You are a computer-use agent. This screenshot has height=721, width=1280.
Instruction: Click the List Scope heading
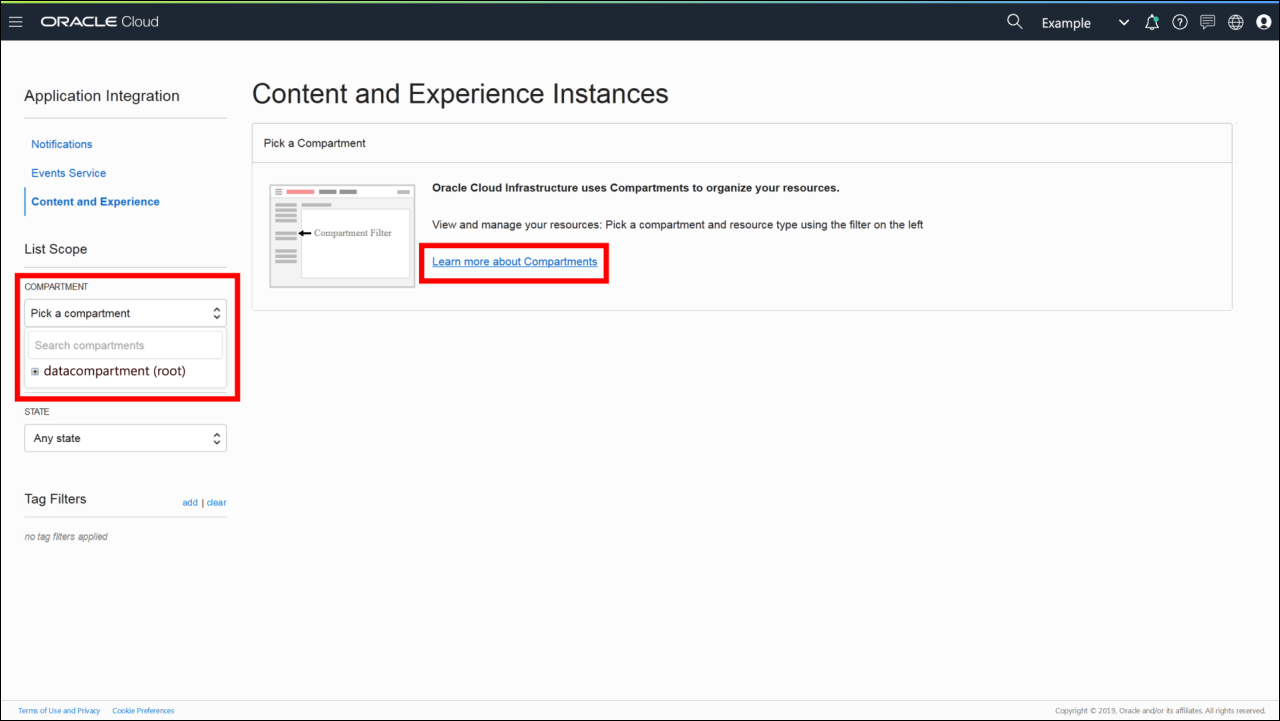tap(56, 249)
